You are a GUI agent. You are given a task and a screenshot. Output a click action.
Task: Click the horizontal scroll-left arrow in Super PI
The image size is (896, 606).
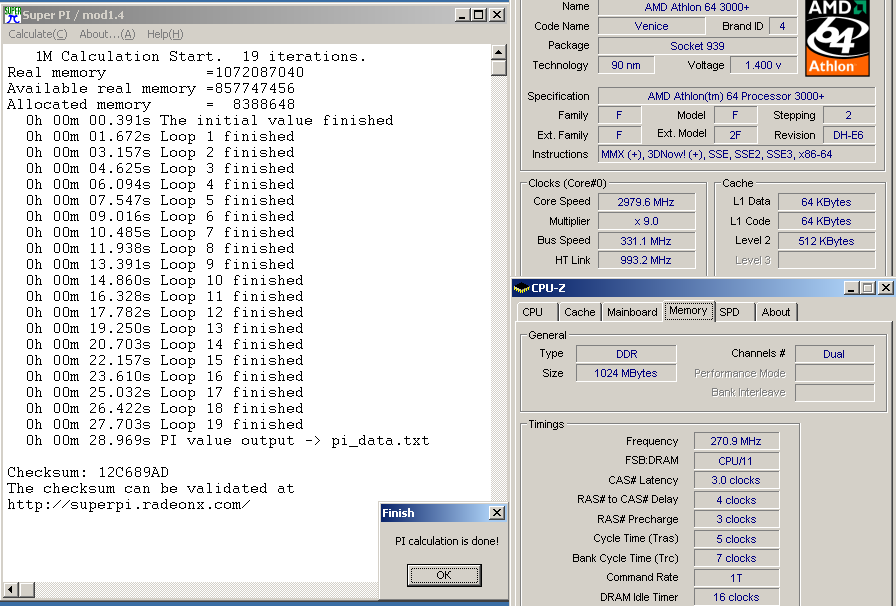pos(11,589)
